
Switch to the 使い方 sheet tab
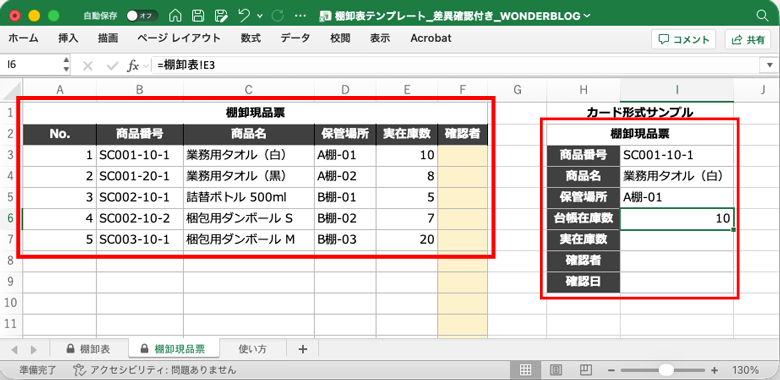(x=253, y=349)
